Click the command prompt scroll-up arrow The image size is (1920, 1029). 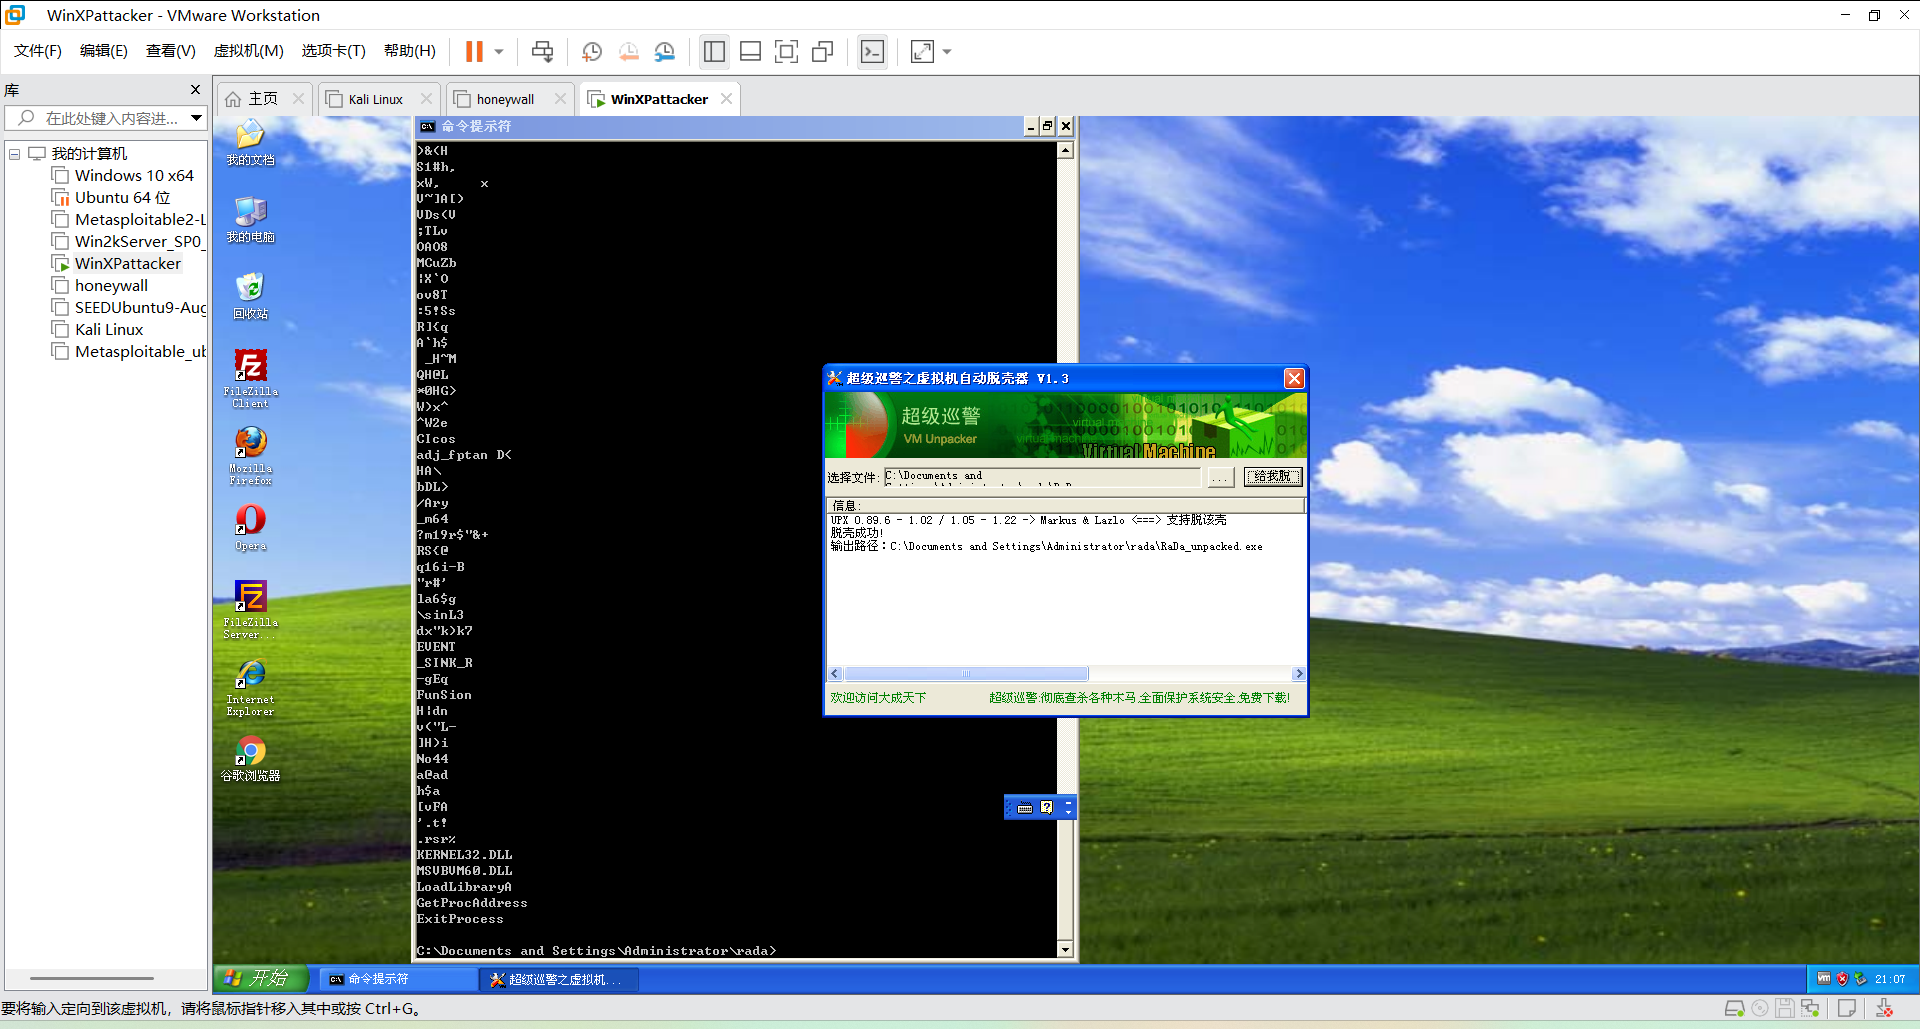point(1065,150)
